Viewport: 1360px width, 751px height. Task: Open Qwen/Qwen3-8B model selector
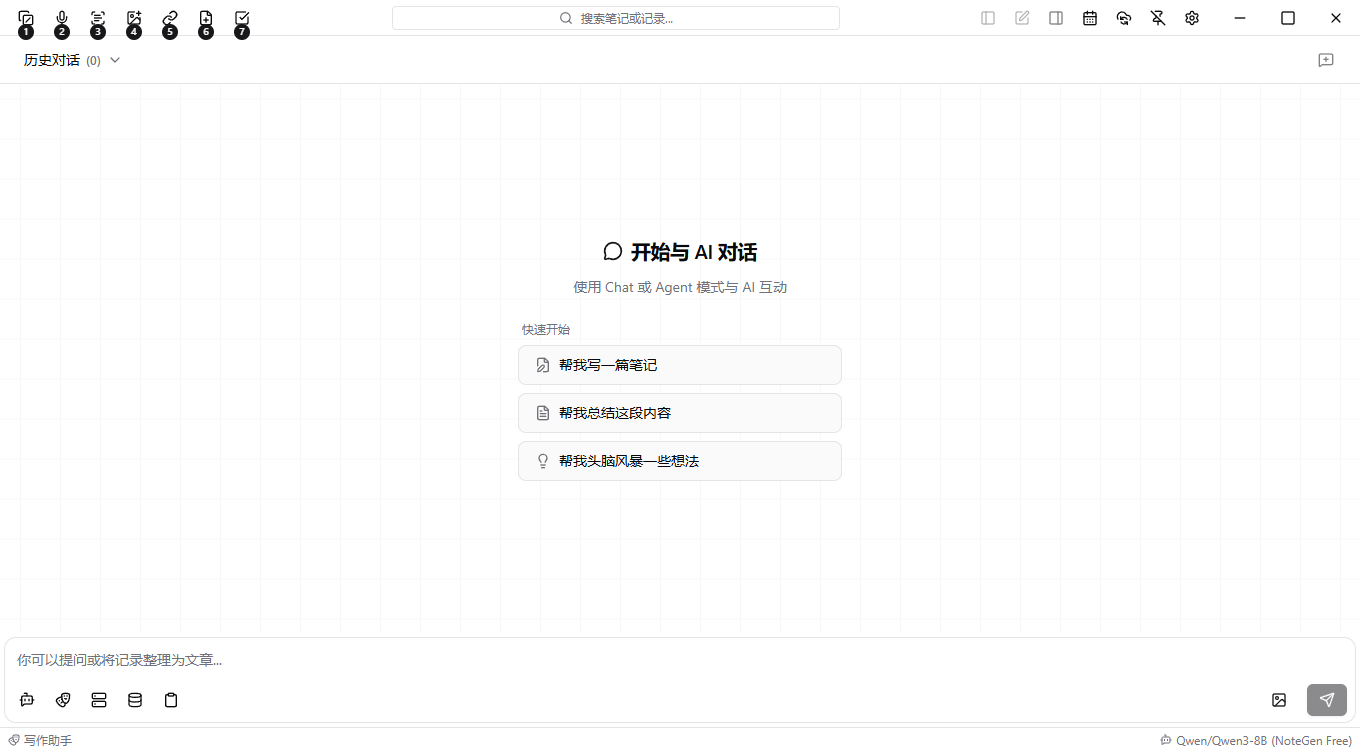(1256, 741)
